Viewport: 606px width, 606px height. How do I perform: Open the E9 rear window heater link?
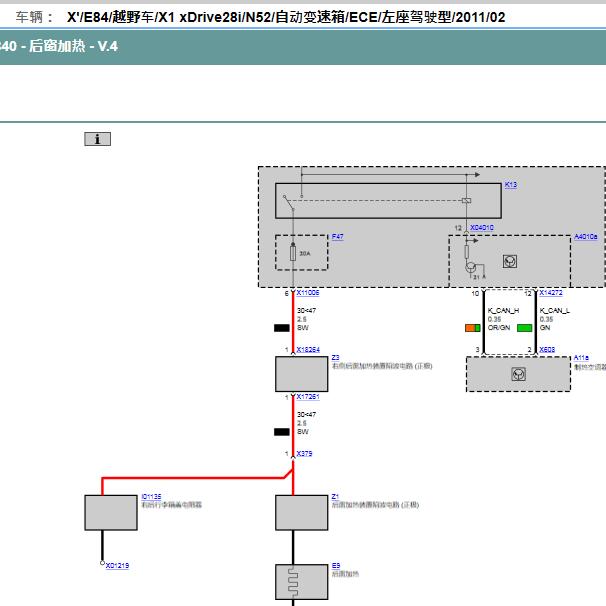[x=335, y=566]
